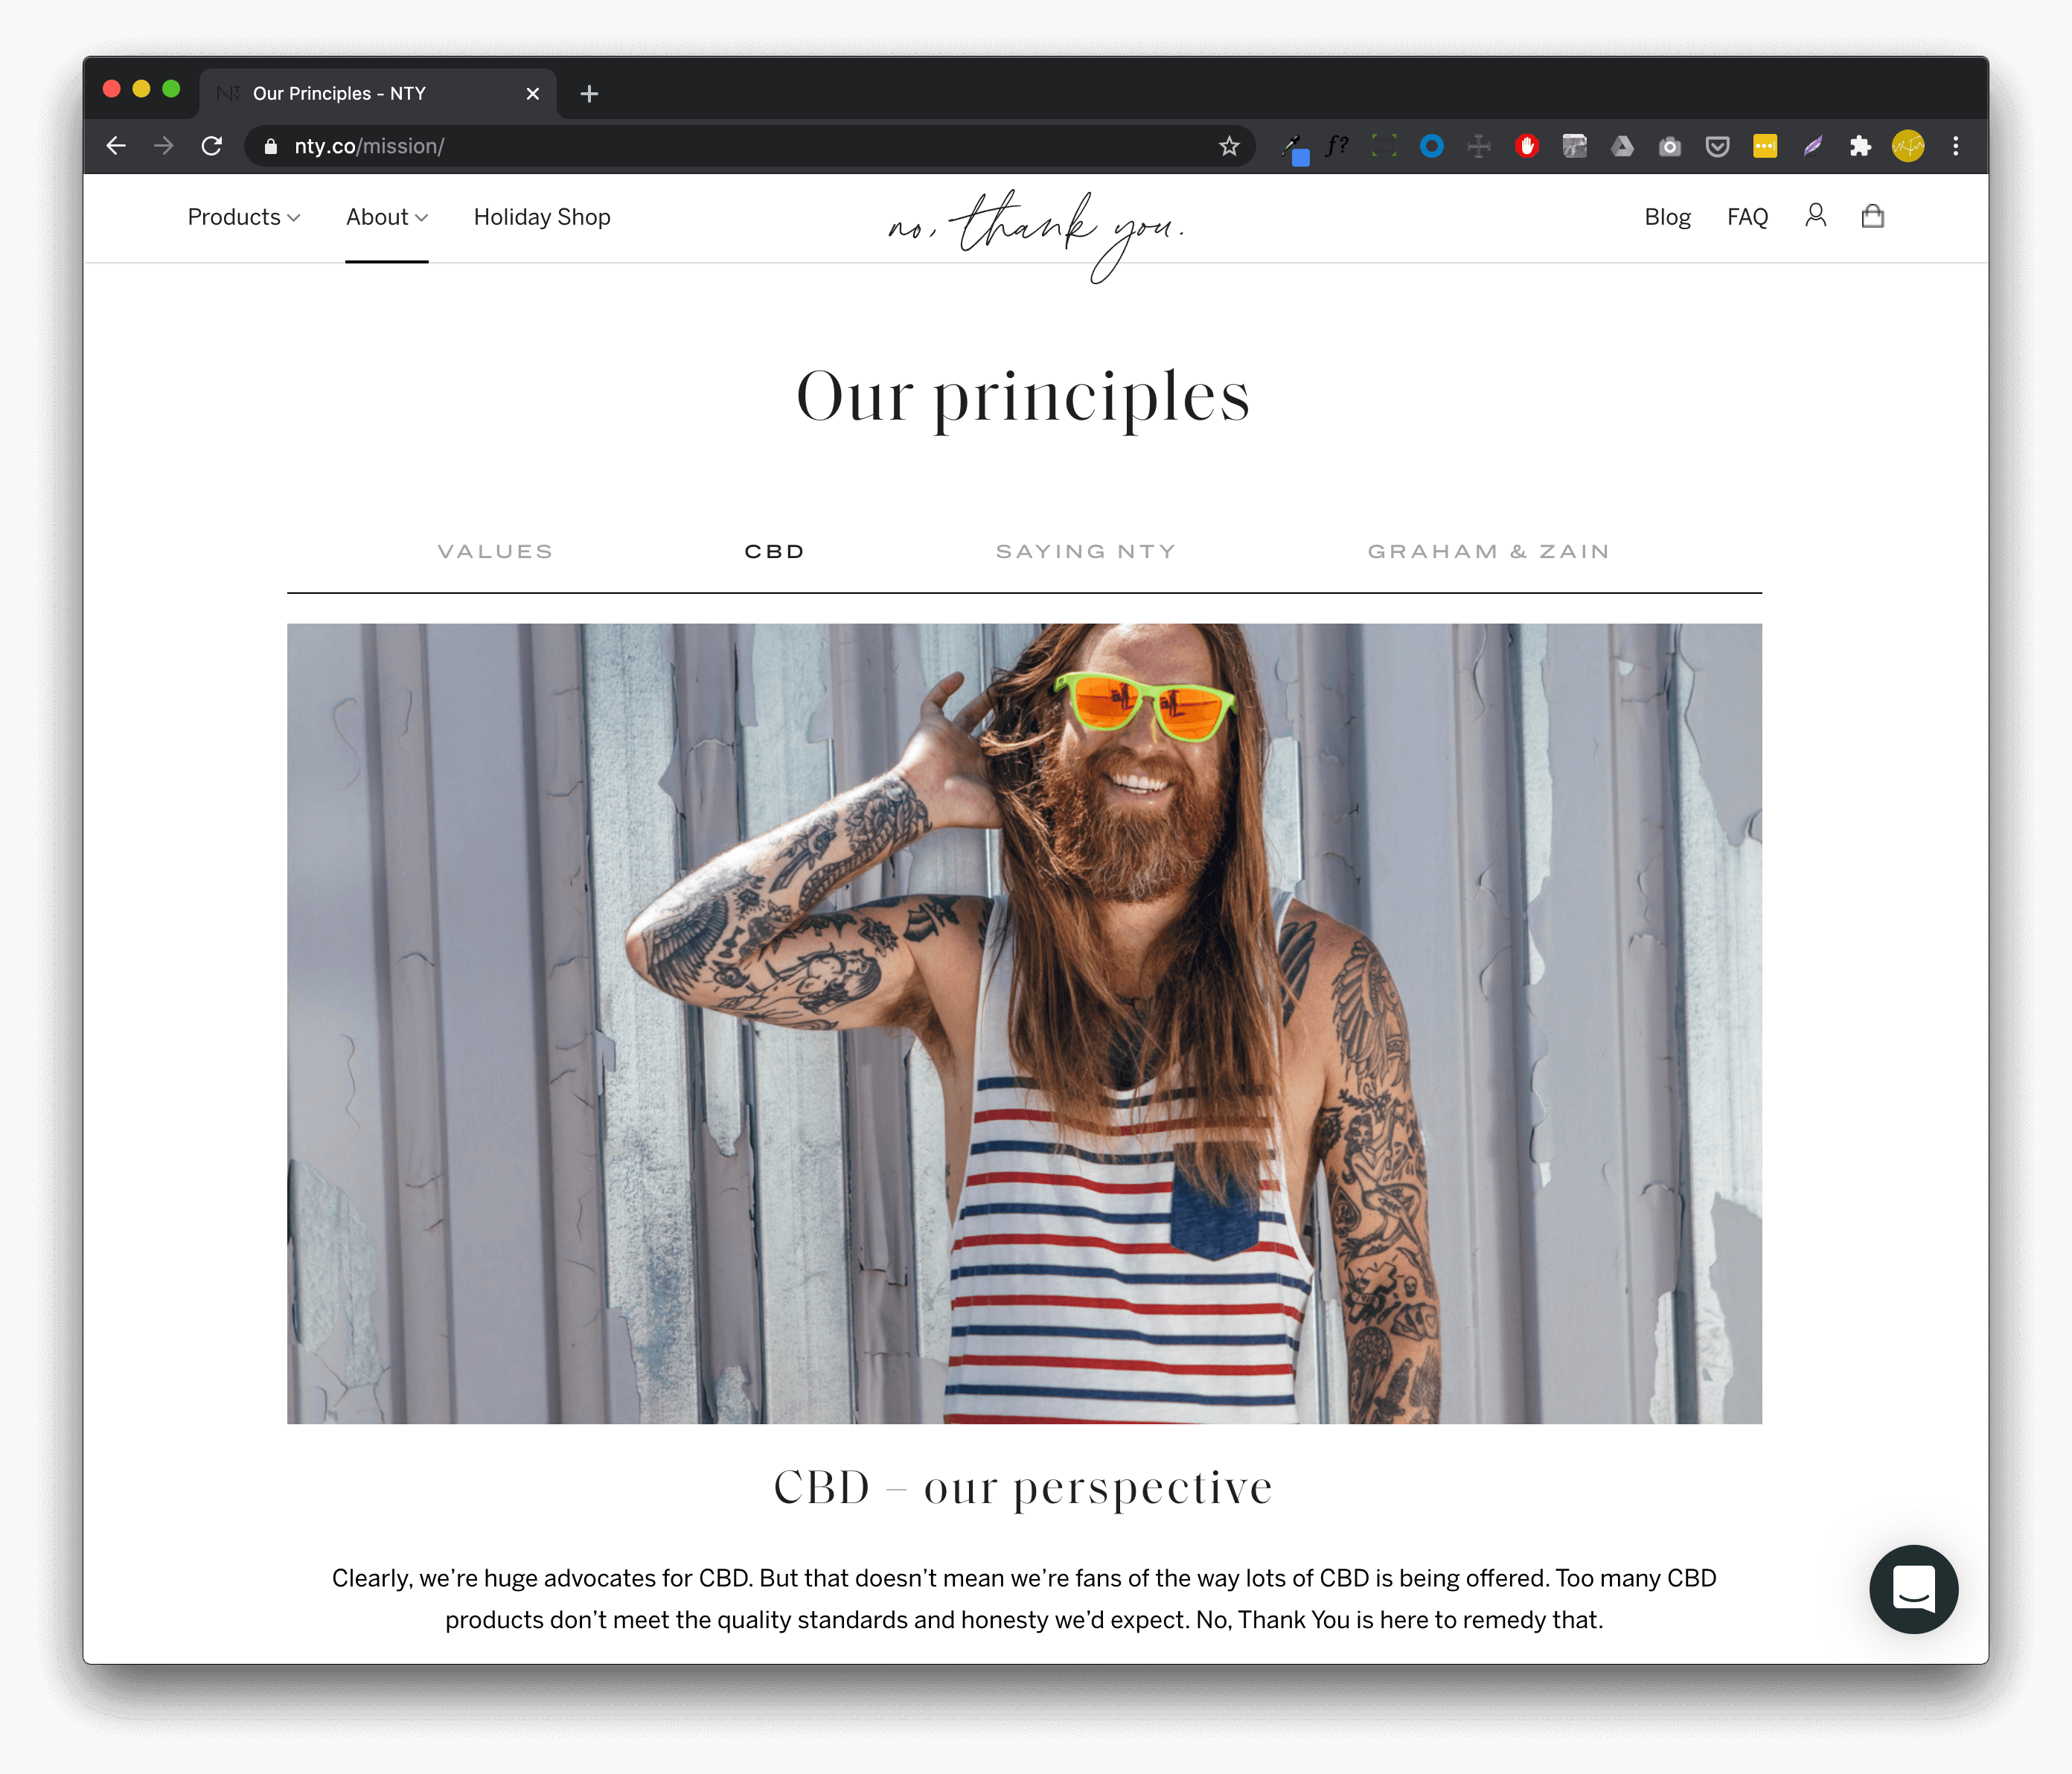Open the user account icon
Screen dimensions: 2072x1774
[1815, 216]
